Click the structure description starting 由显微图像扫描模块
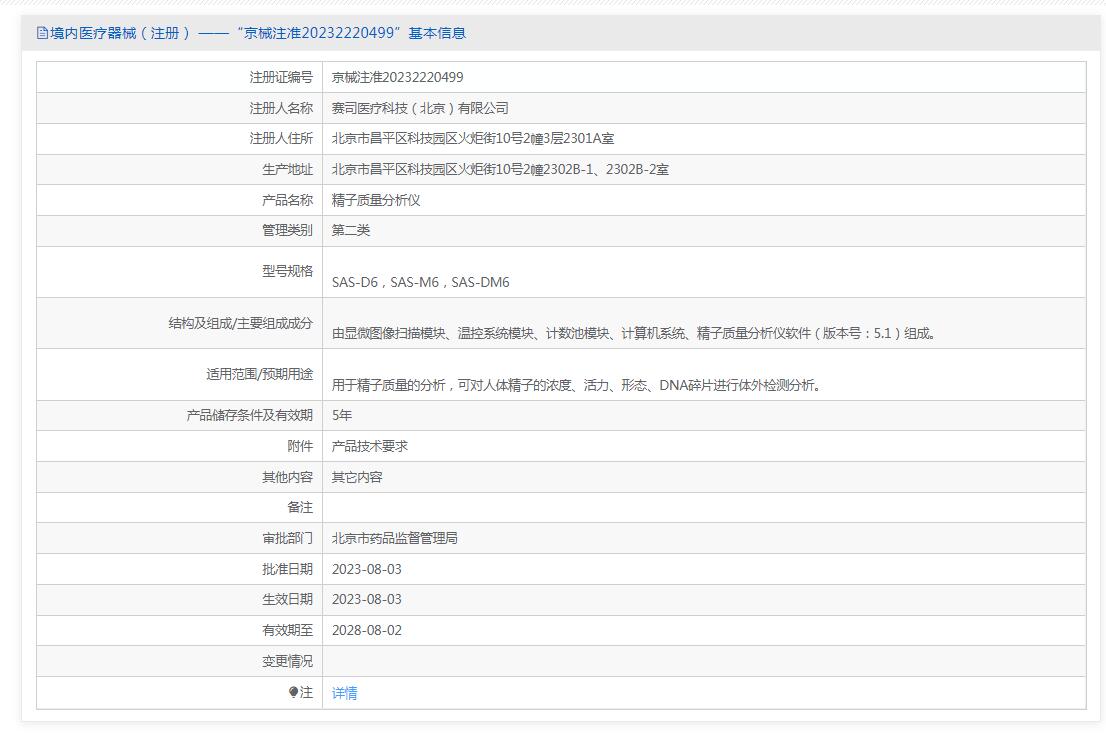 tap(633, 334)
